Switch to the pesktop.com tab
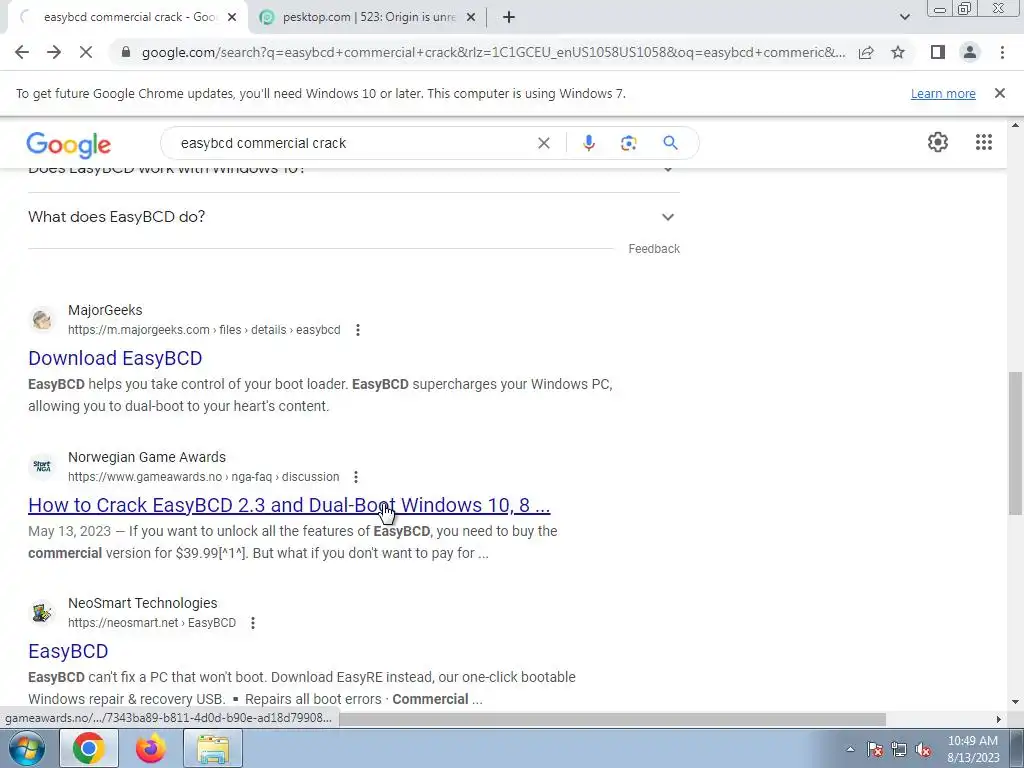Screen dimensions: 1024x768 369,18
